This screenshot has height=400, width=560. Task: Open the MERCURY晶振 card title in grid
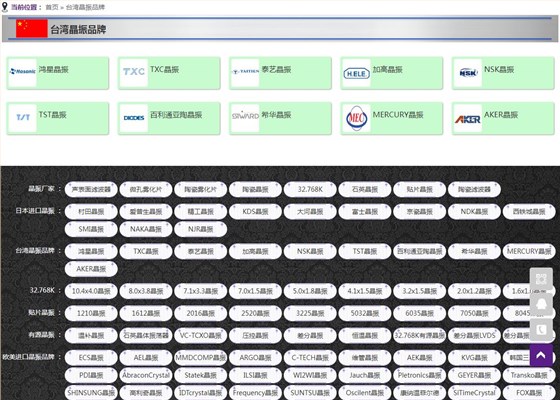[398, 115]
